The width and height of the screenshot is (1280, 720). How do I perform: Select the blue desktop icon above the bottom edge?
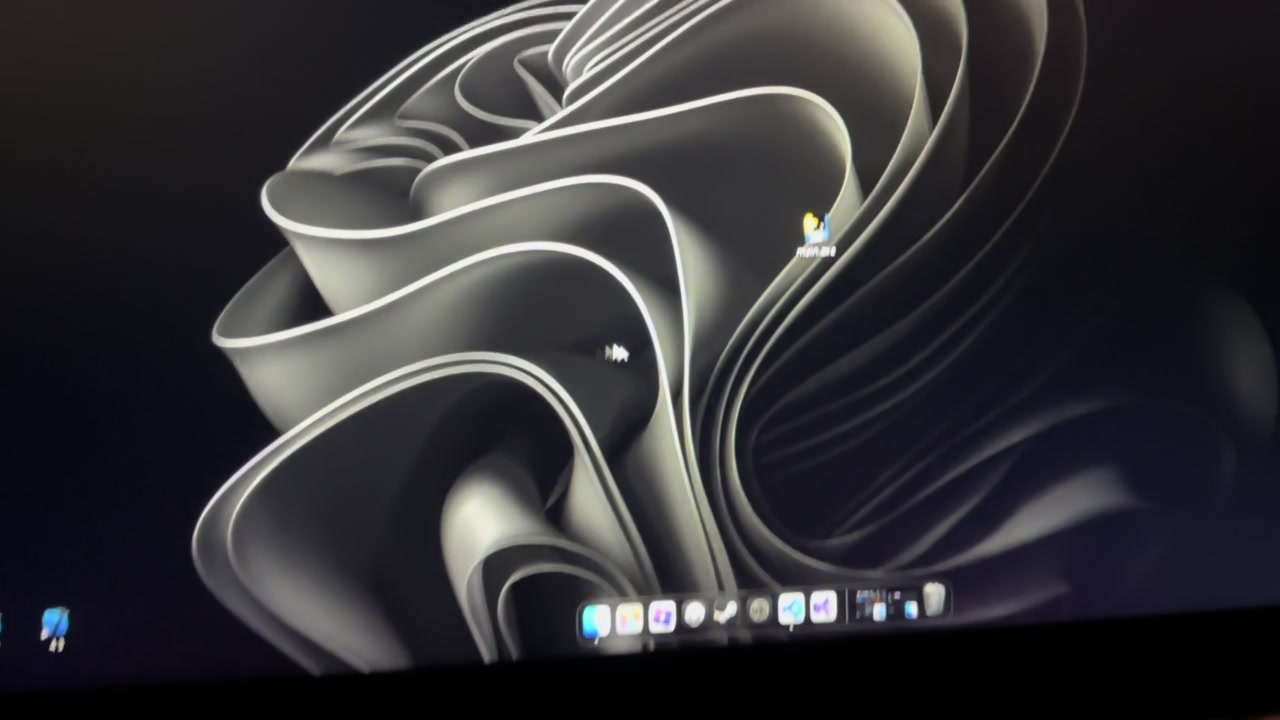click(x=56, y=626)
